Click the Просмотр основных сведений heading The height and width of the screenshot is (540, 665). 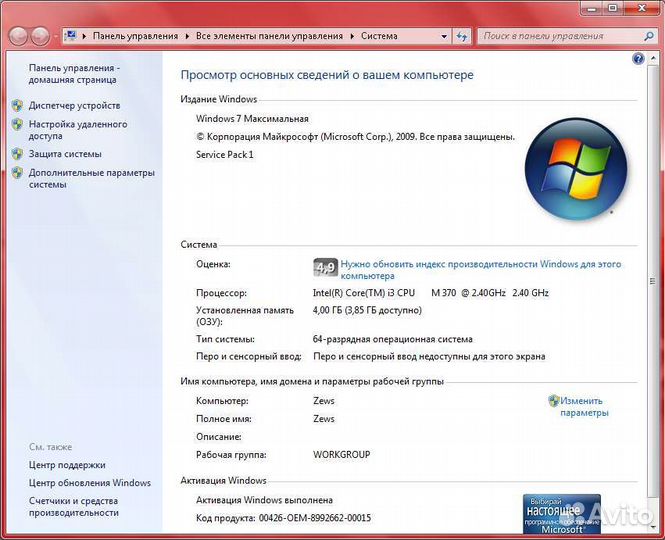[x=327, y=75]
